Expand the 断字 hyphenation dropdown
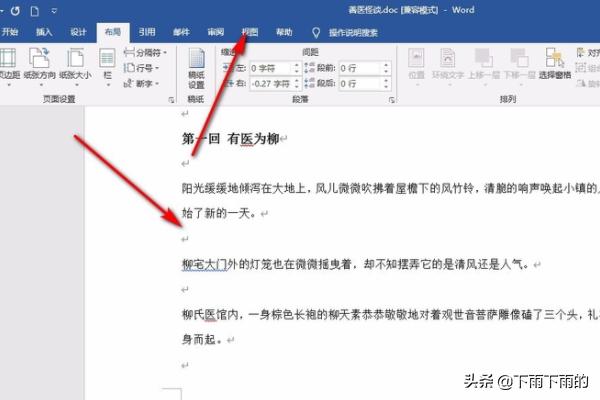This screenshot has width=600, height=400. click(x=142, y=83)
